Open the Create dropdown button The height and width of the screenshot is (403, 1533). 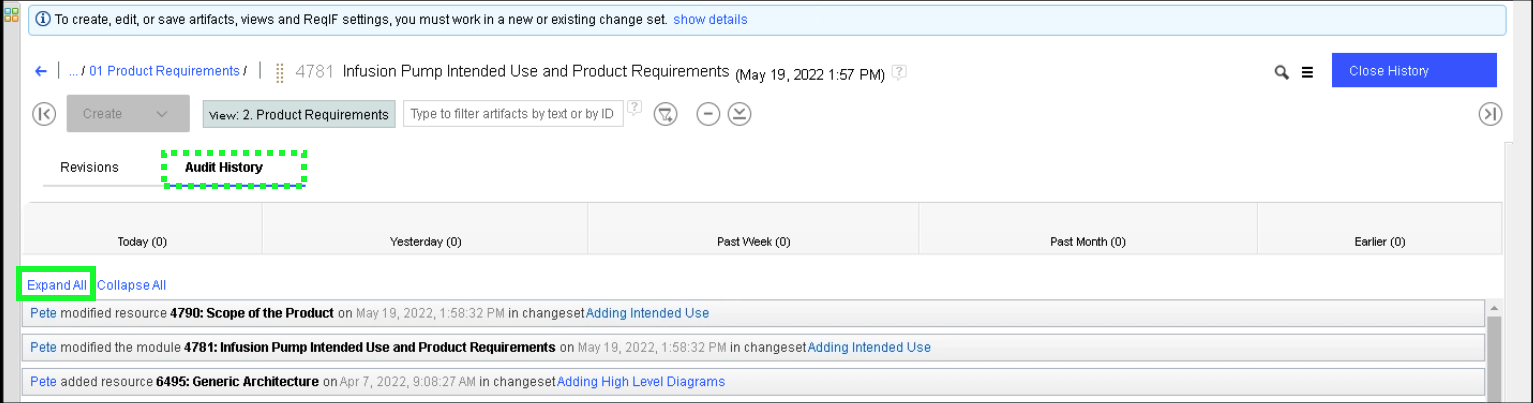[x=128, y=114]
